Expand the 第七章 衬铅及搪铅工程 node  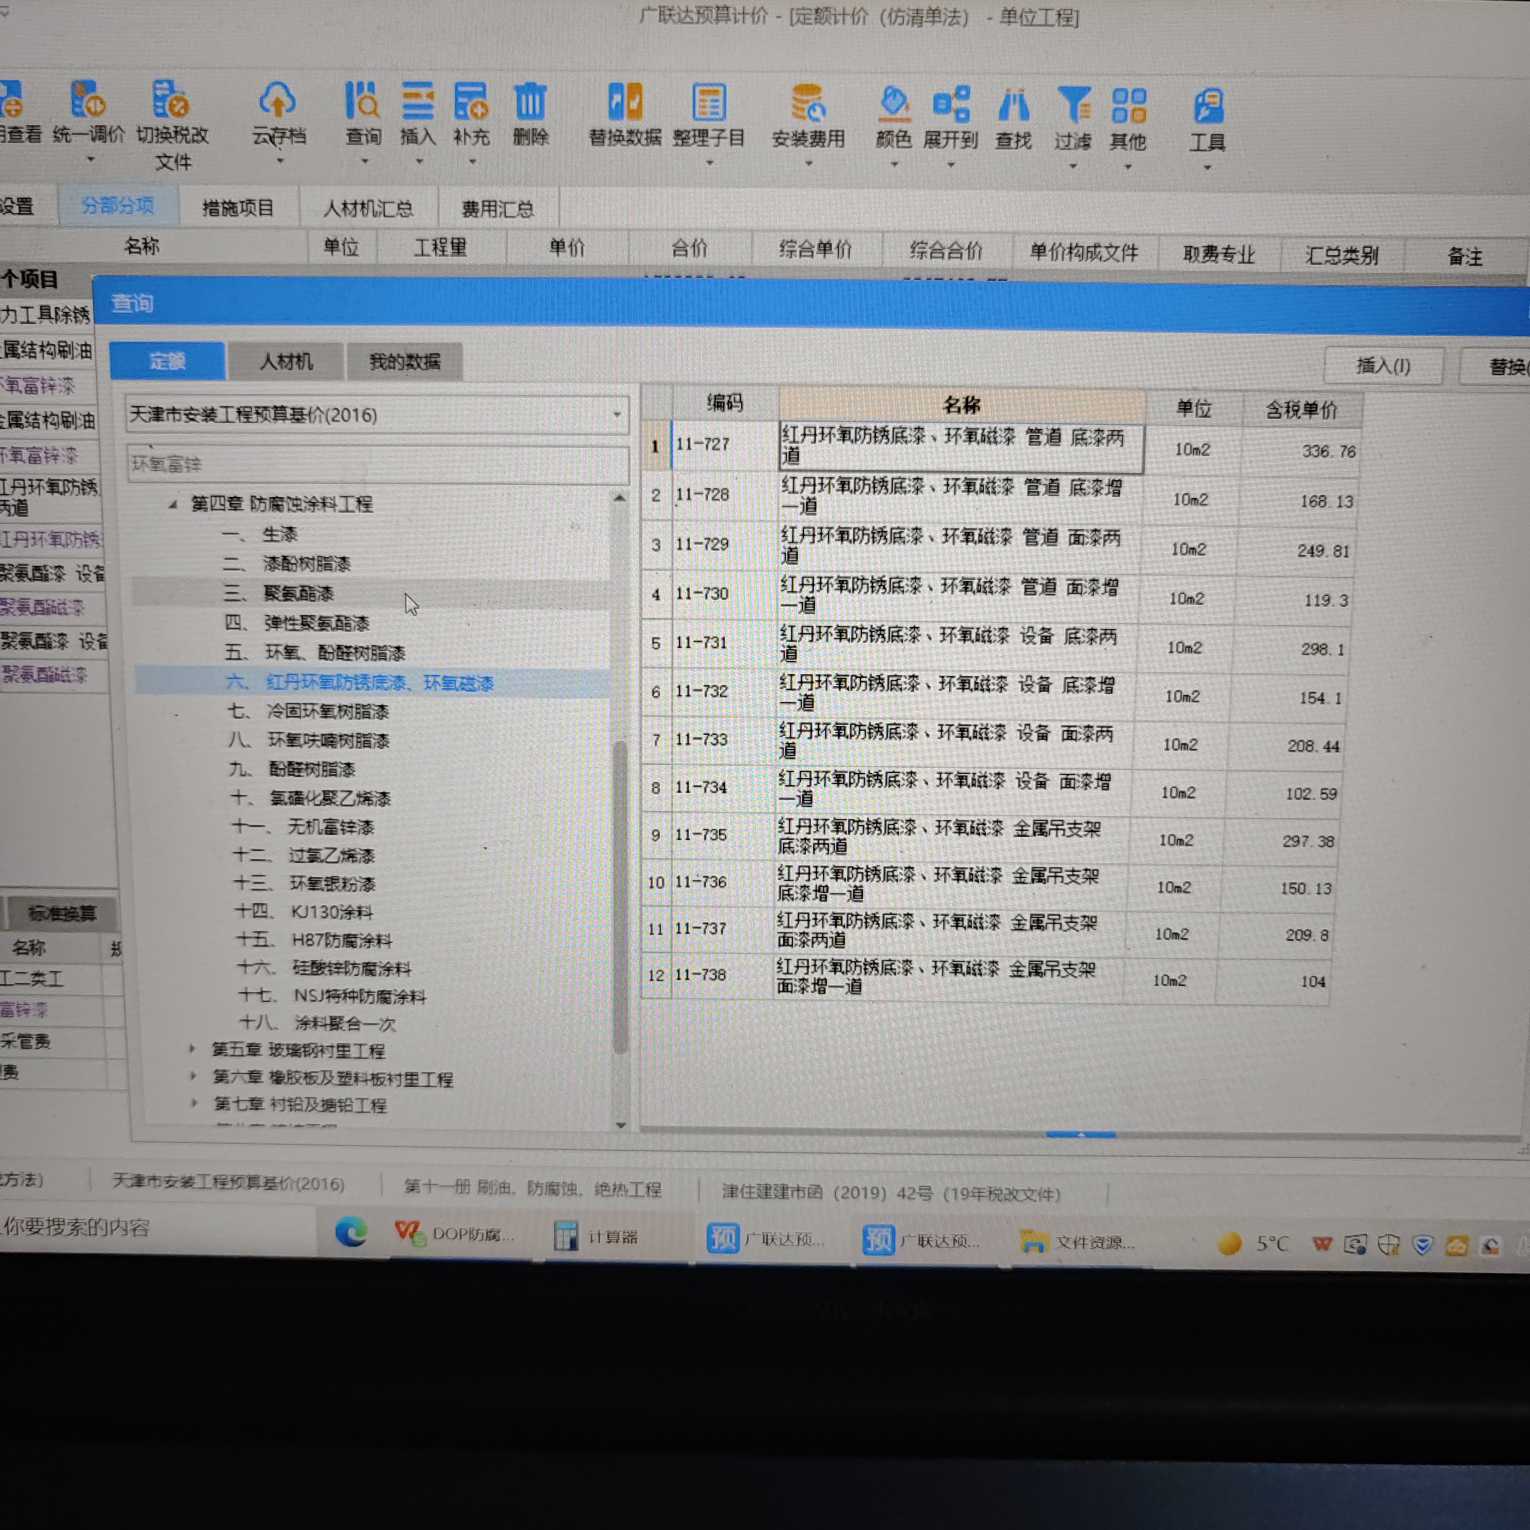[194, 1103]
